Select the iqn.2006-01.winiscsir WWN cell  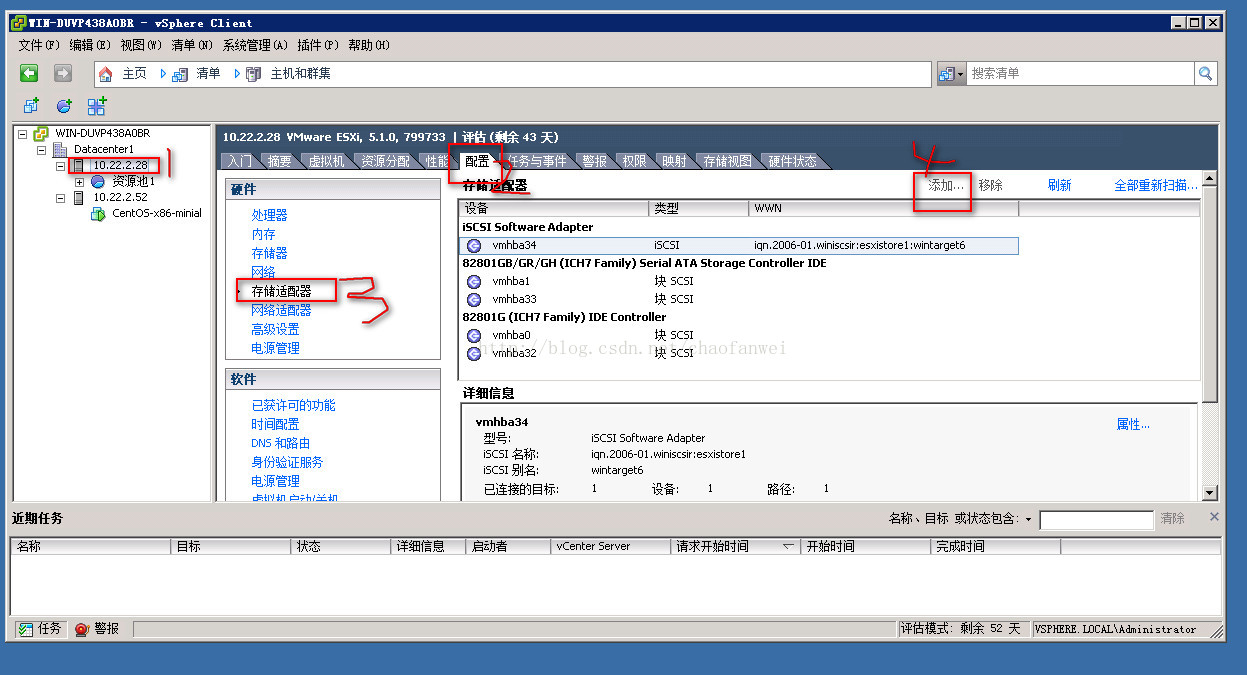click(x=860, y=245)
